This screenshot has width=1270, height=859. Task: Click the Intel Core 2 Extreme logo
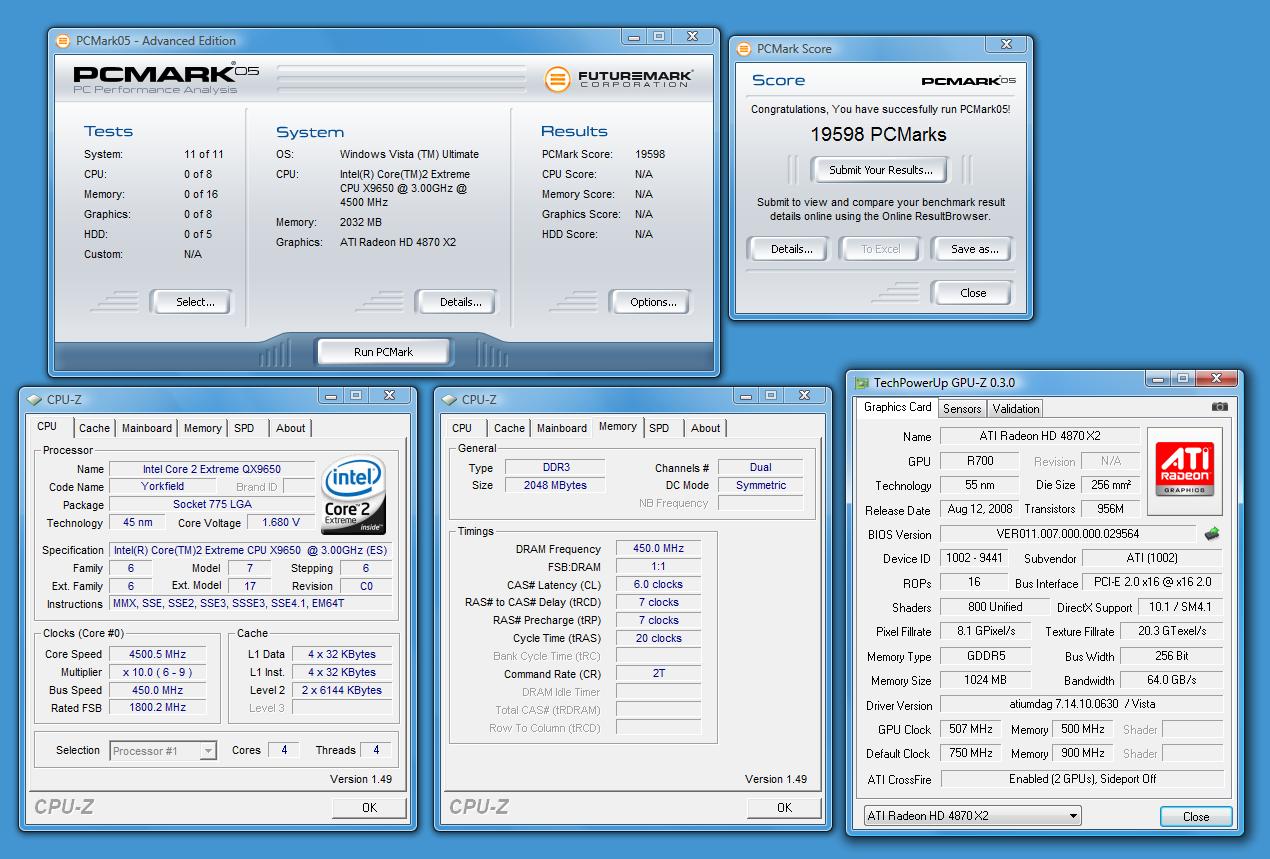[x=354, y=495]
